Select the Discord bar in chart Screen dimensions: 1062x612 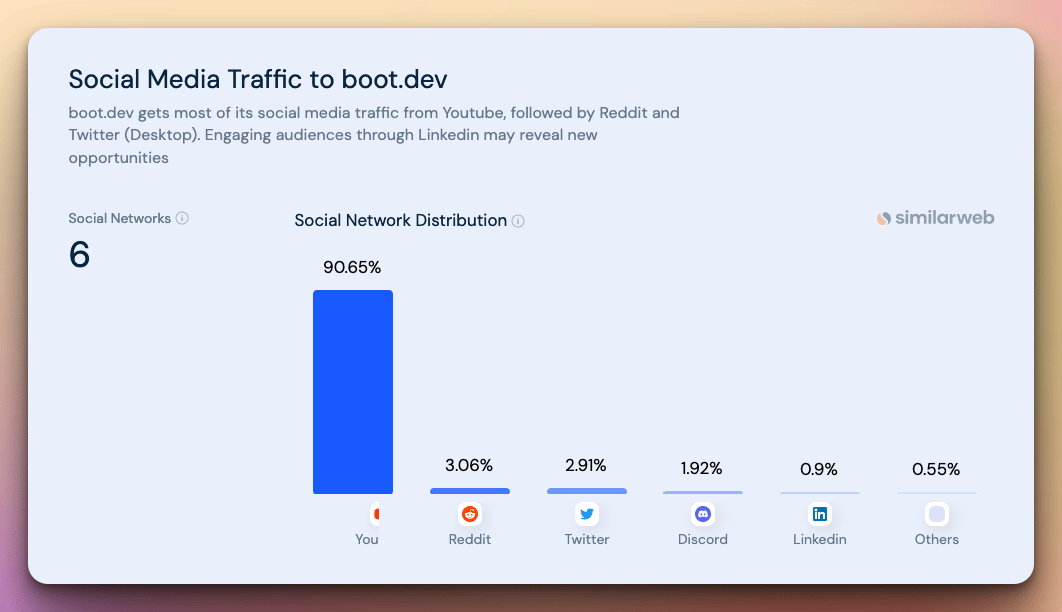tap(703, 492)
